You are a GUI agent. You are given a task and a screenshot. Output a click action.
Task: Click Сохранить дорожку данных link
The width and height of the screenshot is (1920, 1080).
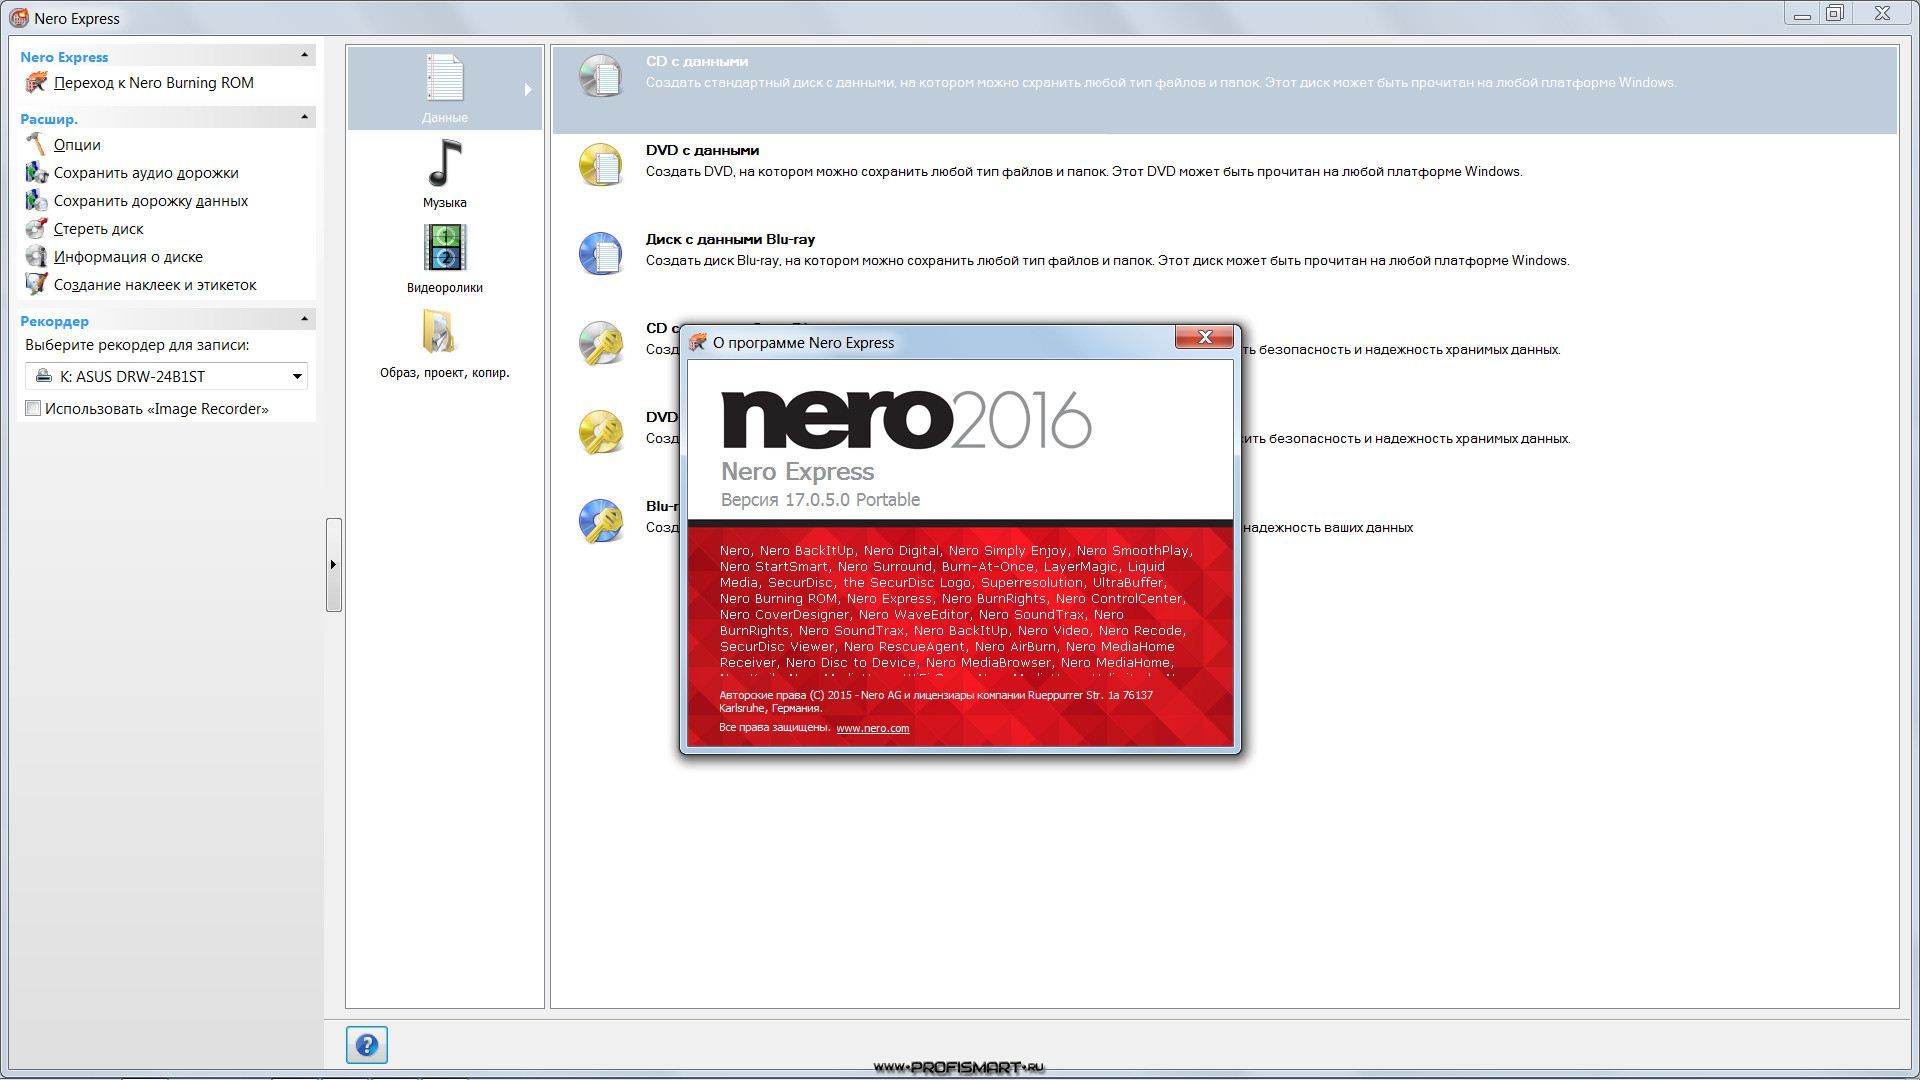click(151, 201)
